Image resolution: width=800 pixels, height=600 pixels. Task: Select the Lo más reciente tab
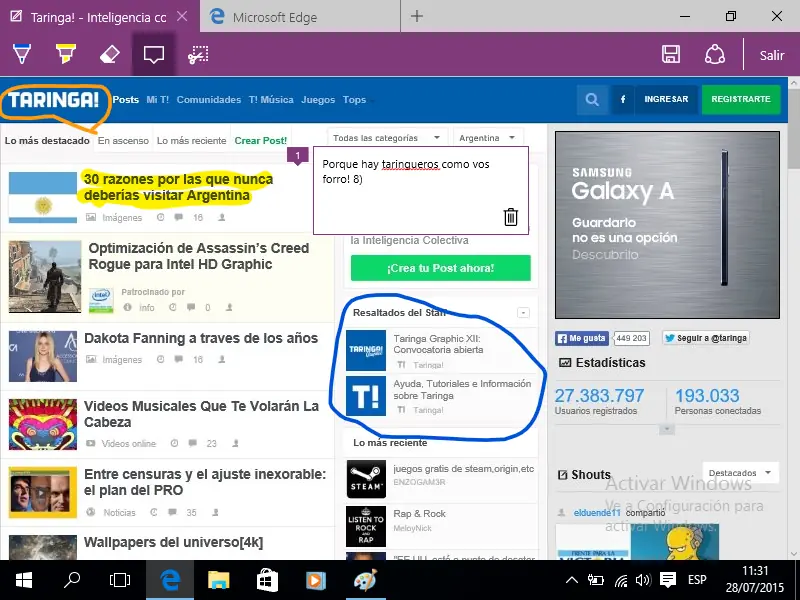point(191,140)
